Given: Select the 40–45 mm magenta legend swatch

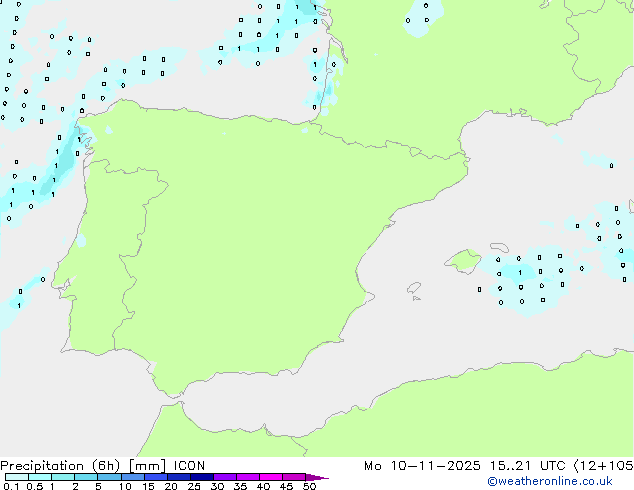Looking at the screenshot, I should click(x=271, y=477).
